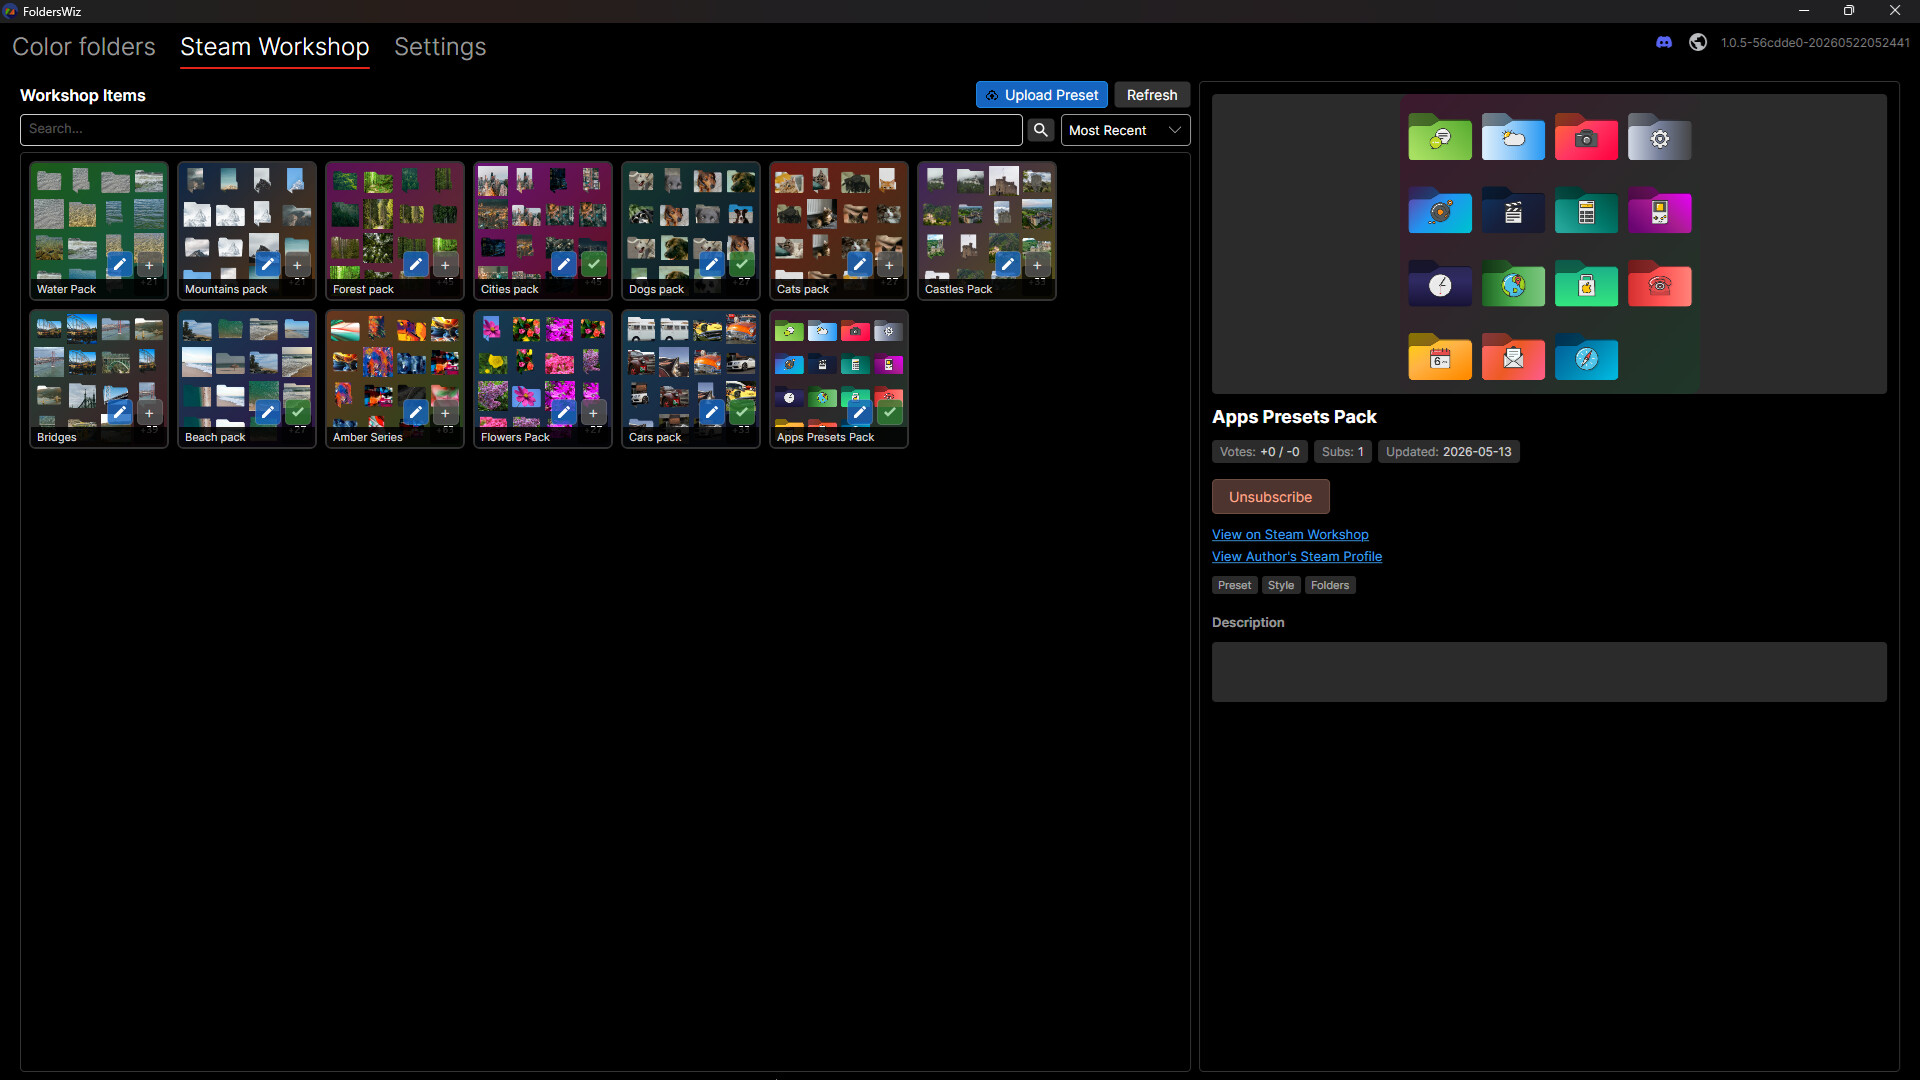
Task: Edit the Water Pack preset with pencil icon
Action: click(x=119, y=265)
